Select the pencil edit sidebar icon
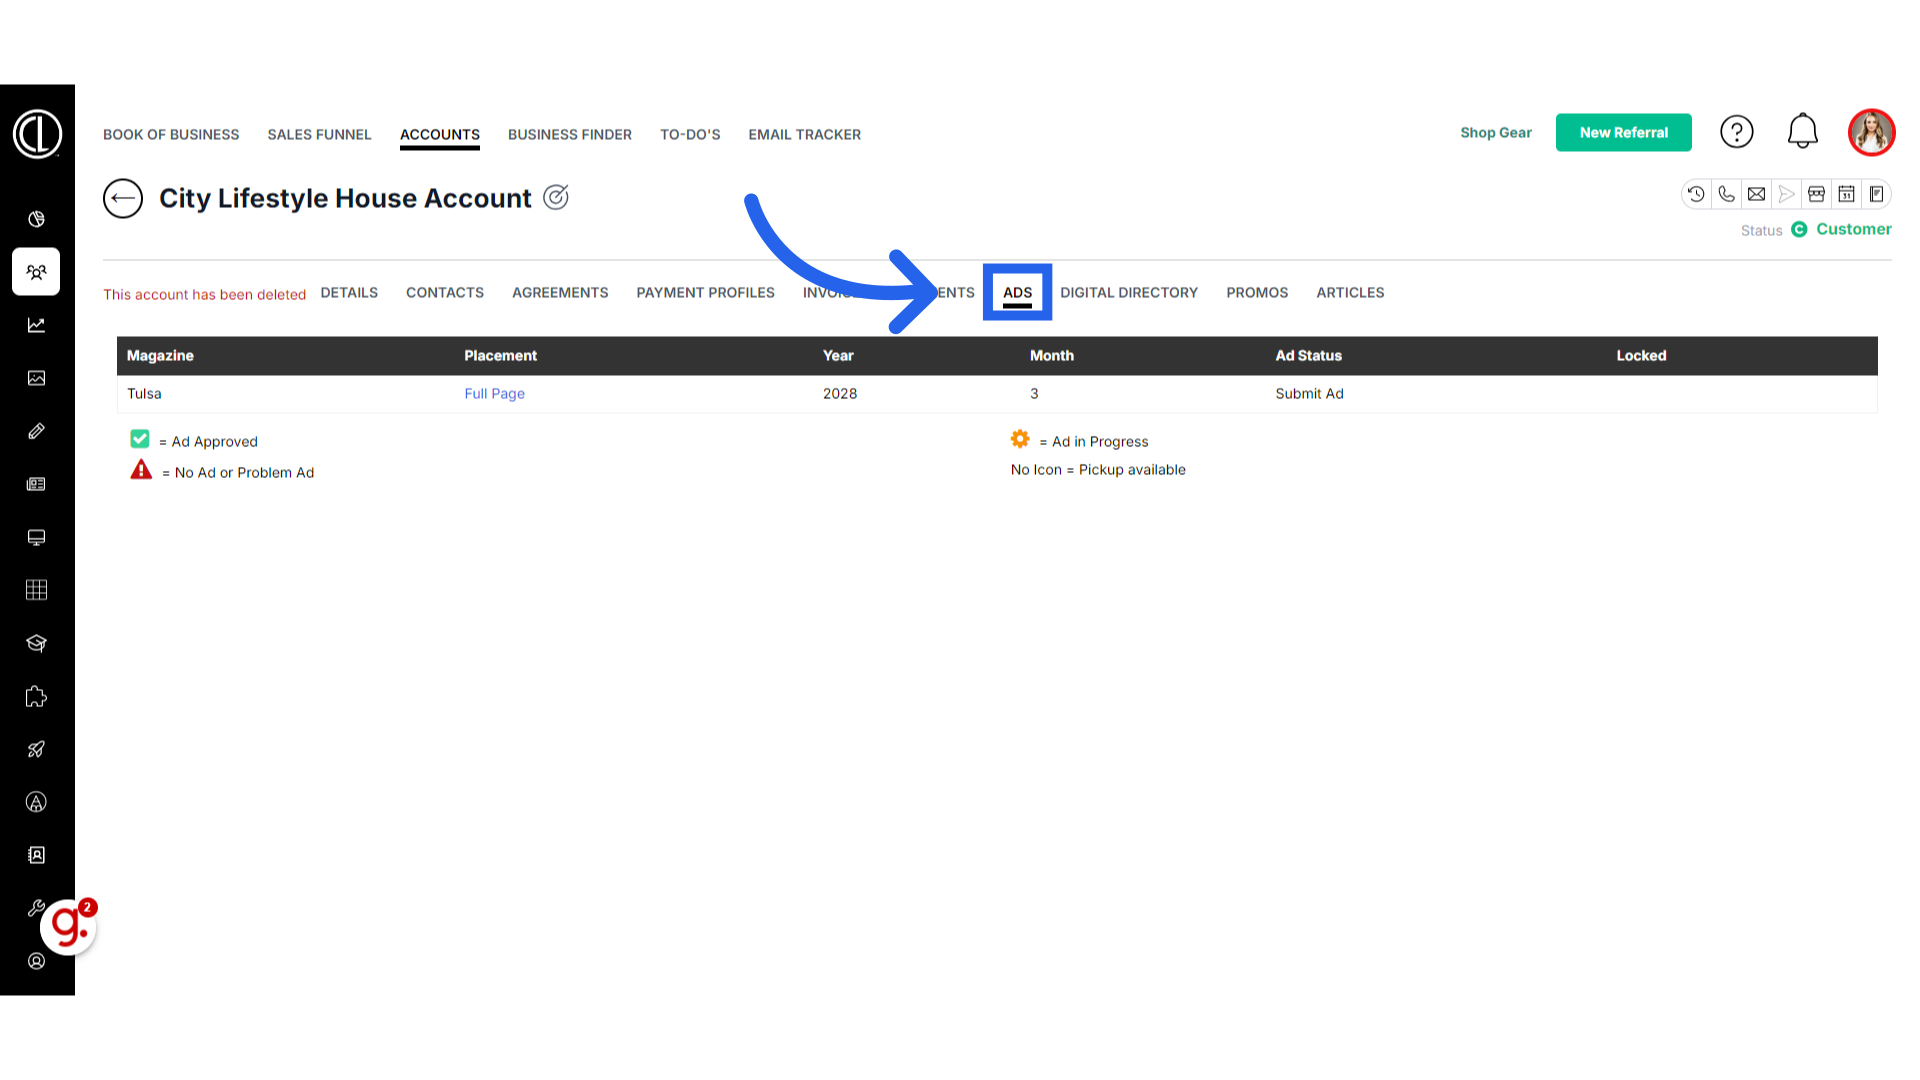Viewport: 1920px width, 1080px height. [36, 431]
